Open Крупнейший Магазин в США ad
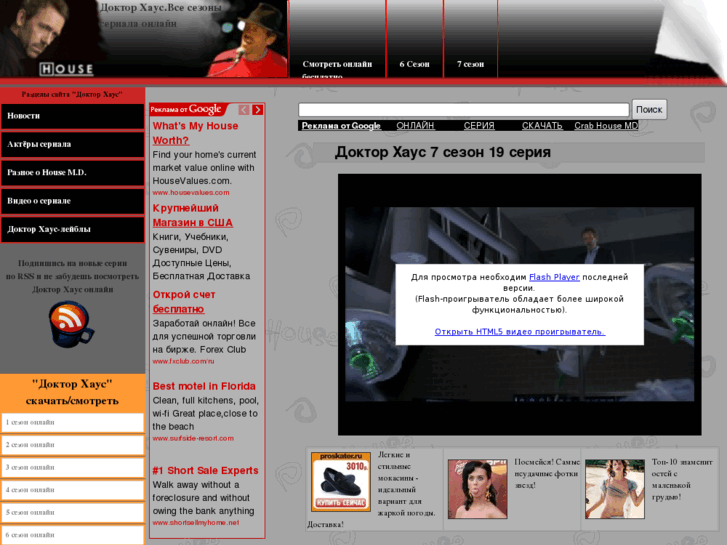Image resolution: width=727 pixels, height=545 pixels. pyautogui.click(x=192, y=215)
